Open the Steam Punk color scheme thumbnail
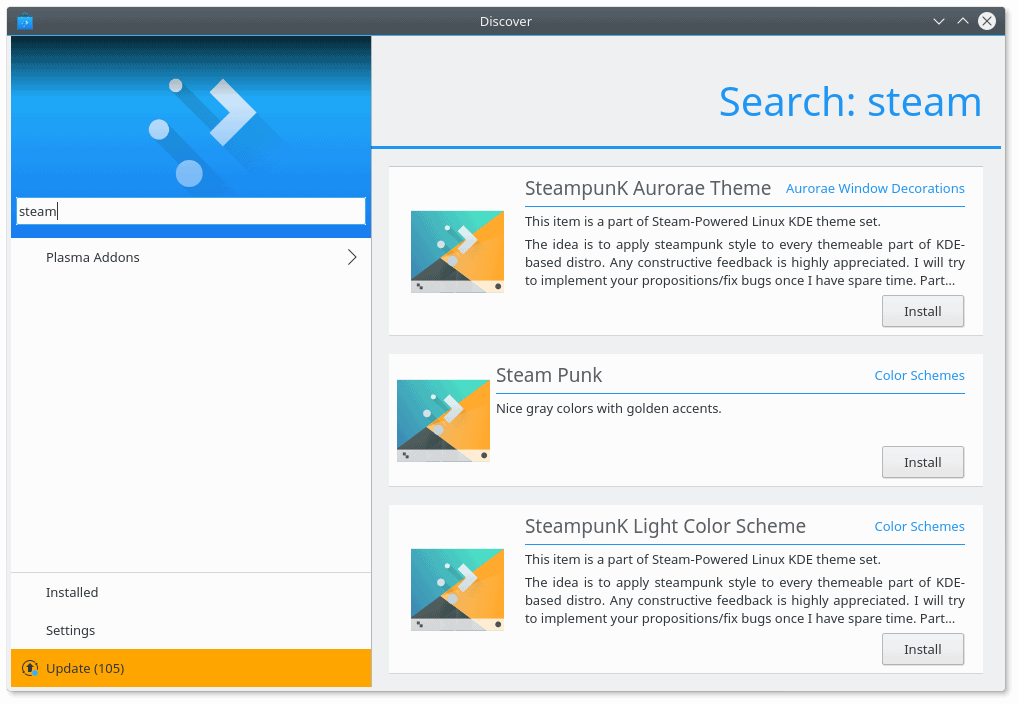1018x704 pixels. [443, 420]
